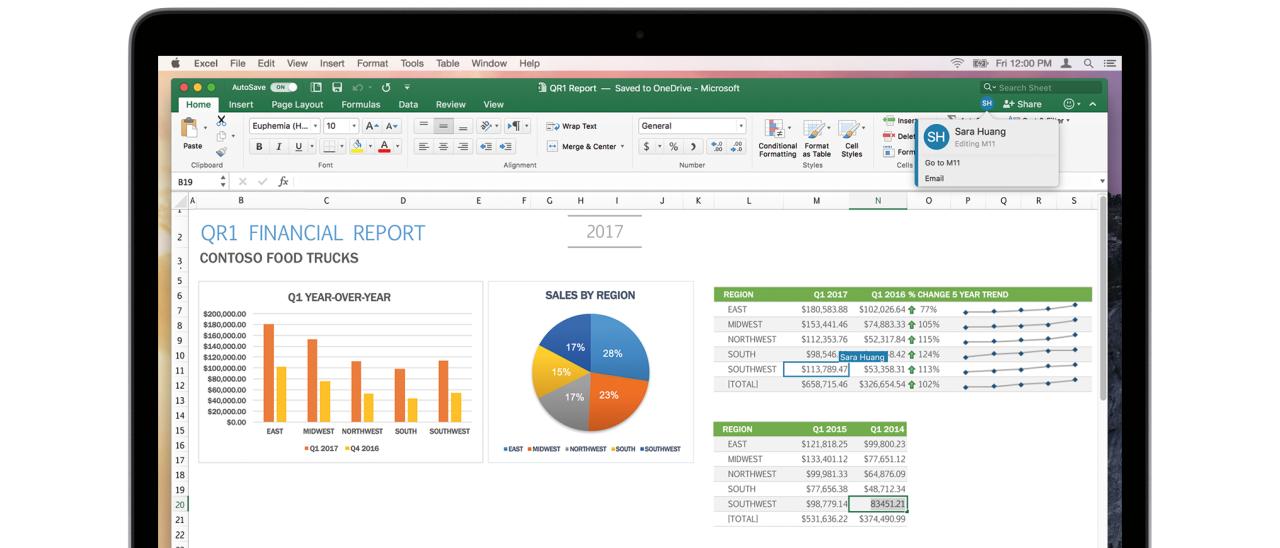Open the font size 10 dropdown
The width and height of the screenshot is (1280, 548).
point(354,126)
